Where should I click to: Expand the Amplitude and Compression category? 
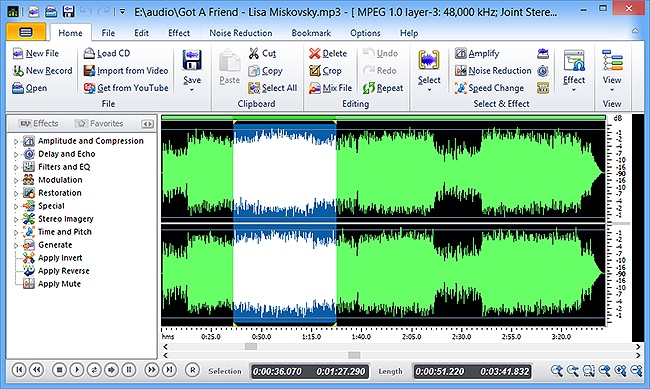[x=16, y=141]
